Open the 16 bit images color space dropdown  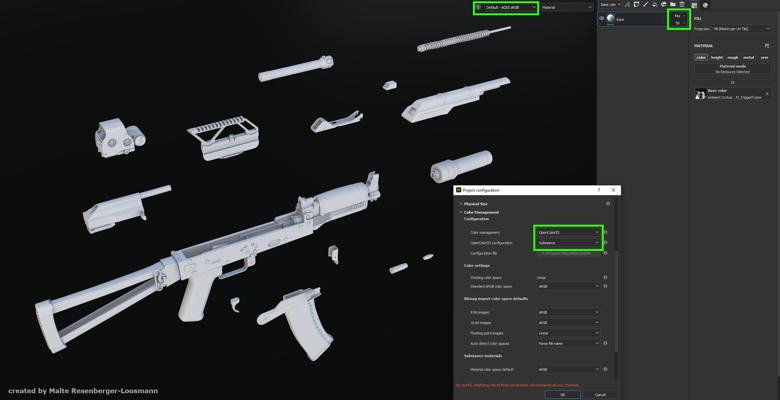point(568,323)
